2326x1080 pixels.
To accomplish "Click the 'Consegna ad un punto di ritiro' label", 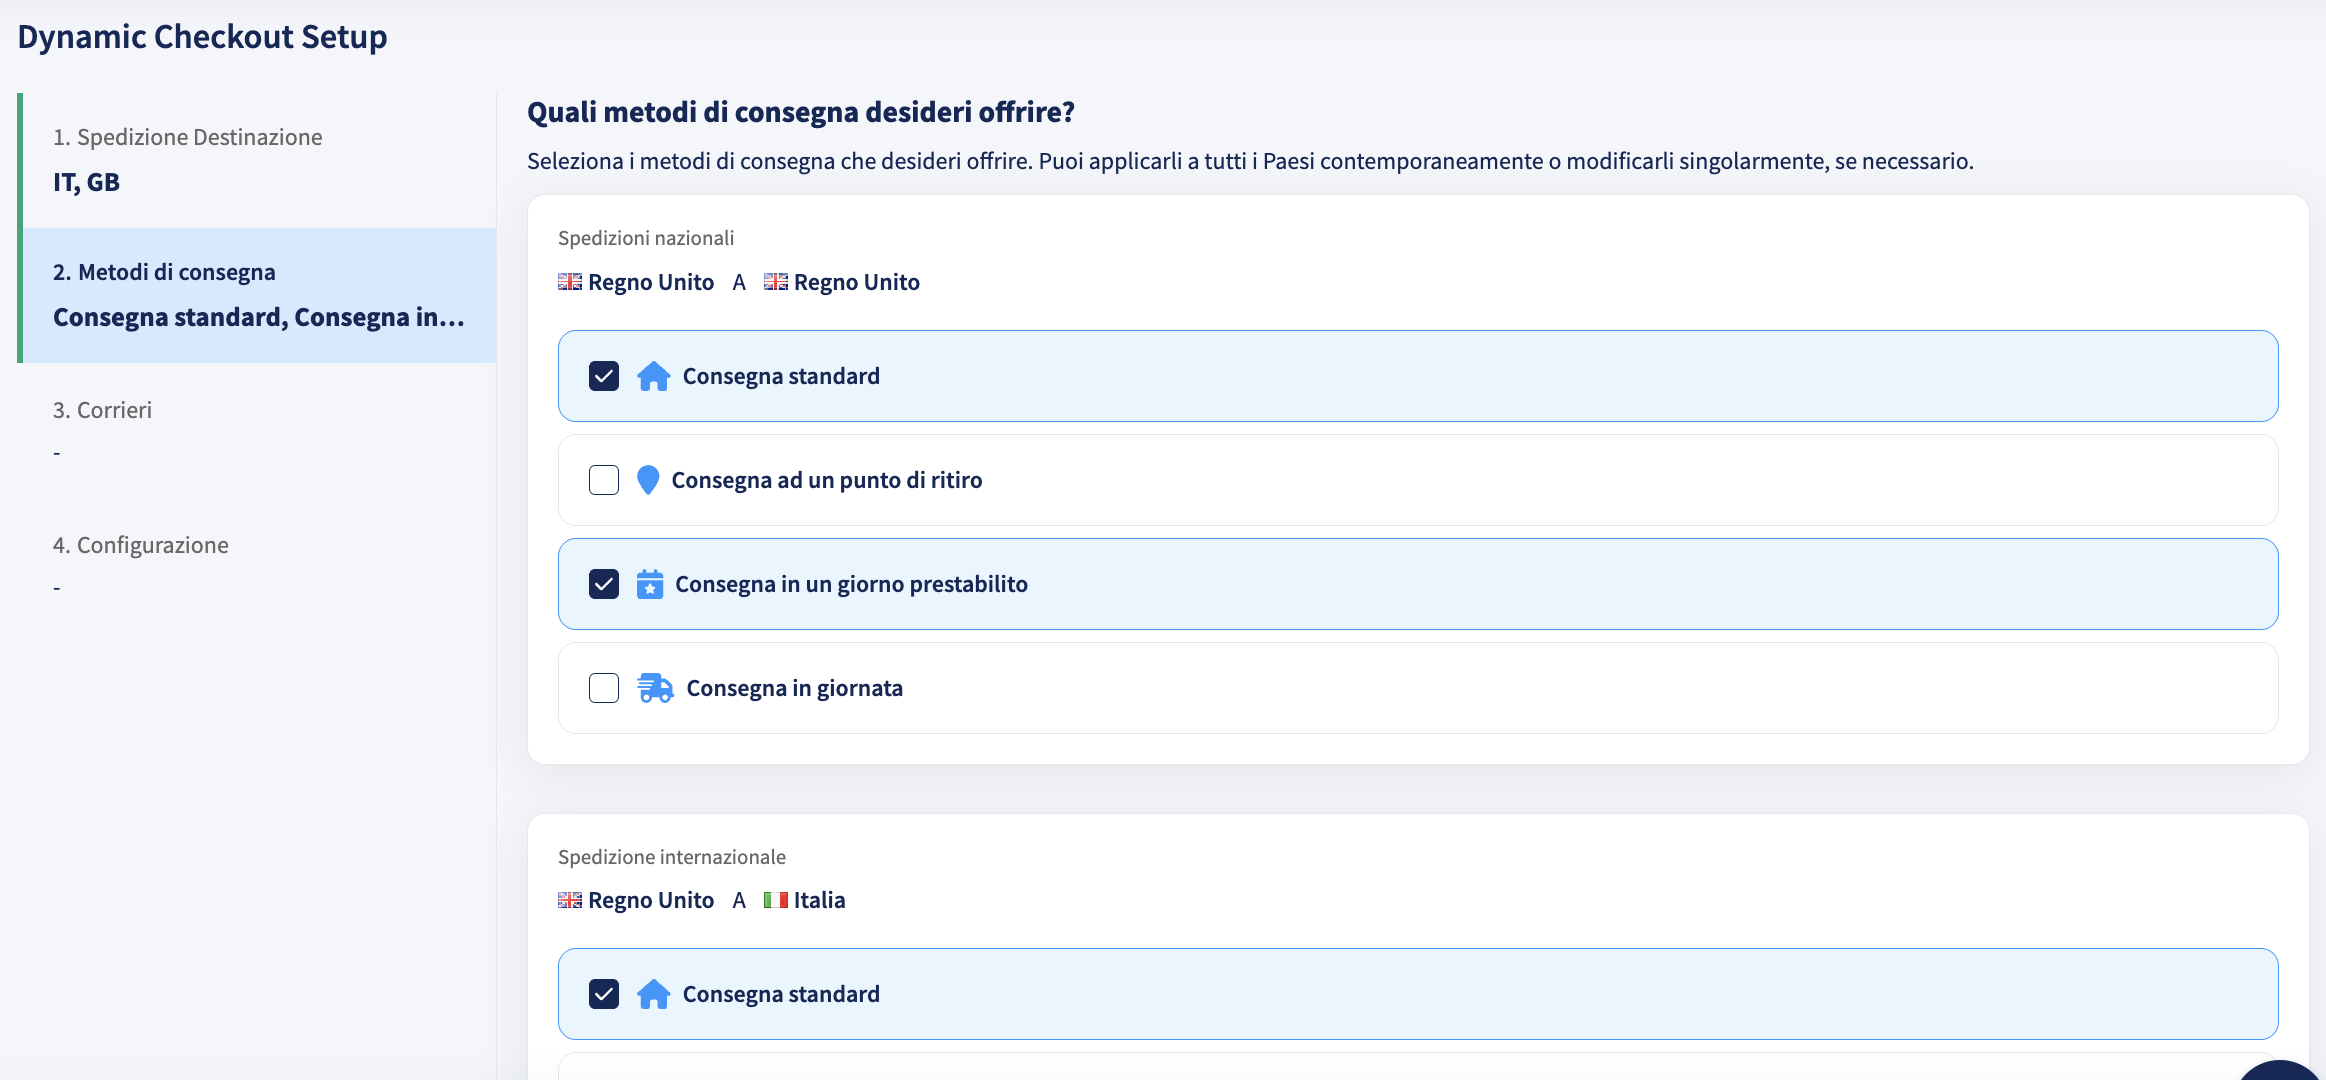I will coord(827,480).
